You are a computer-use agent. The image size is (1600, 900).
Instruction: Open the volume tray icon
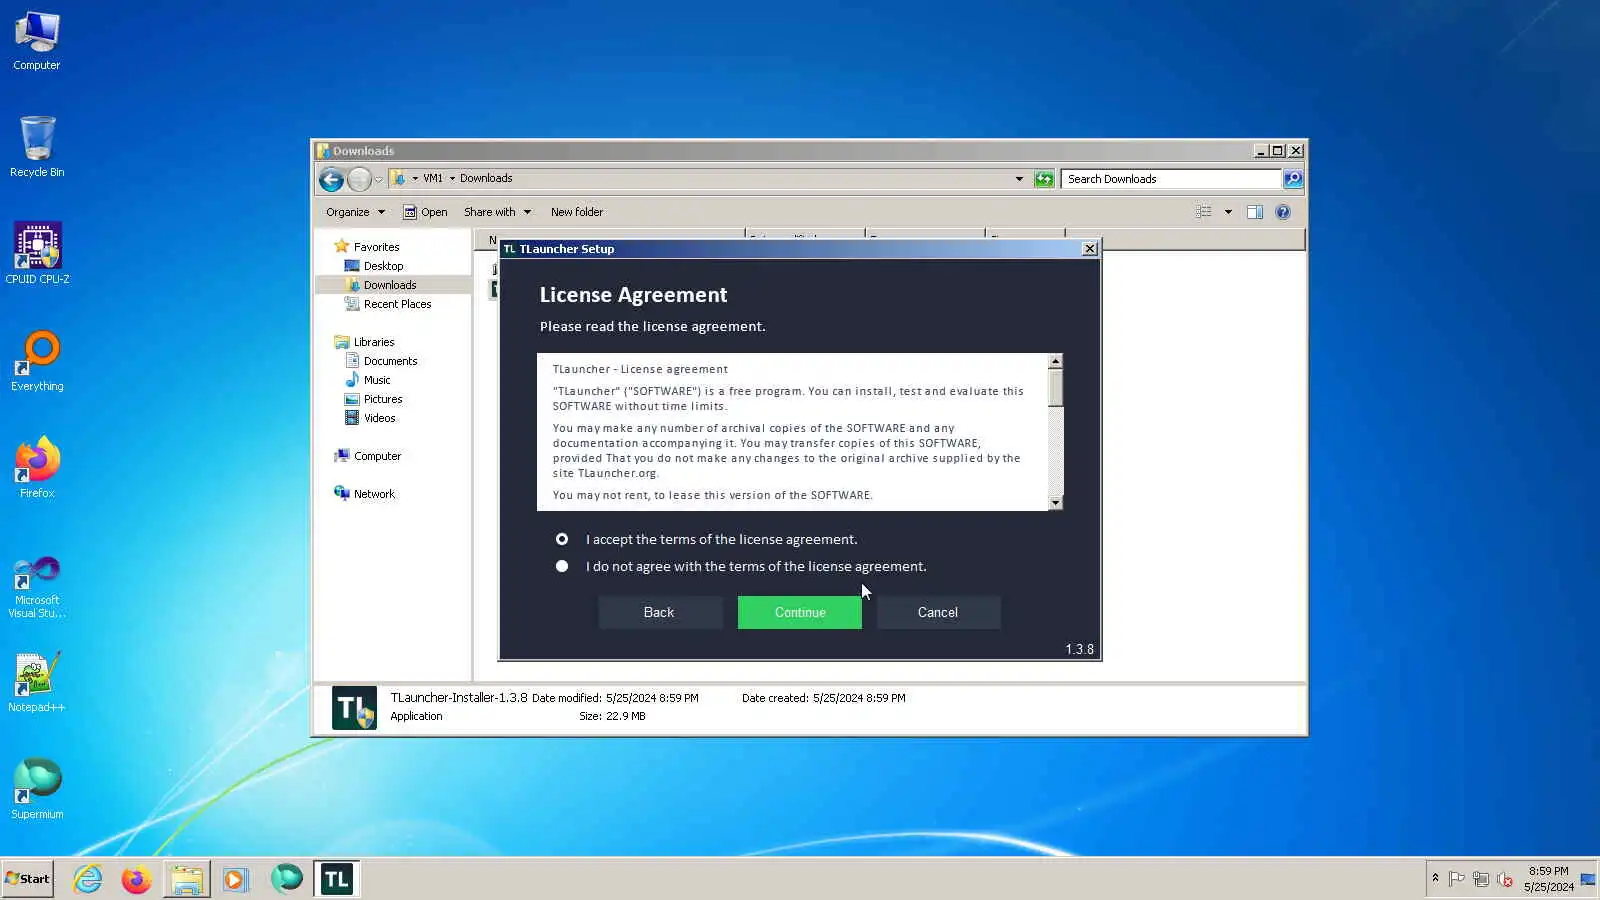click(x=1504, y=879)
